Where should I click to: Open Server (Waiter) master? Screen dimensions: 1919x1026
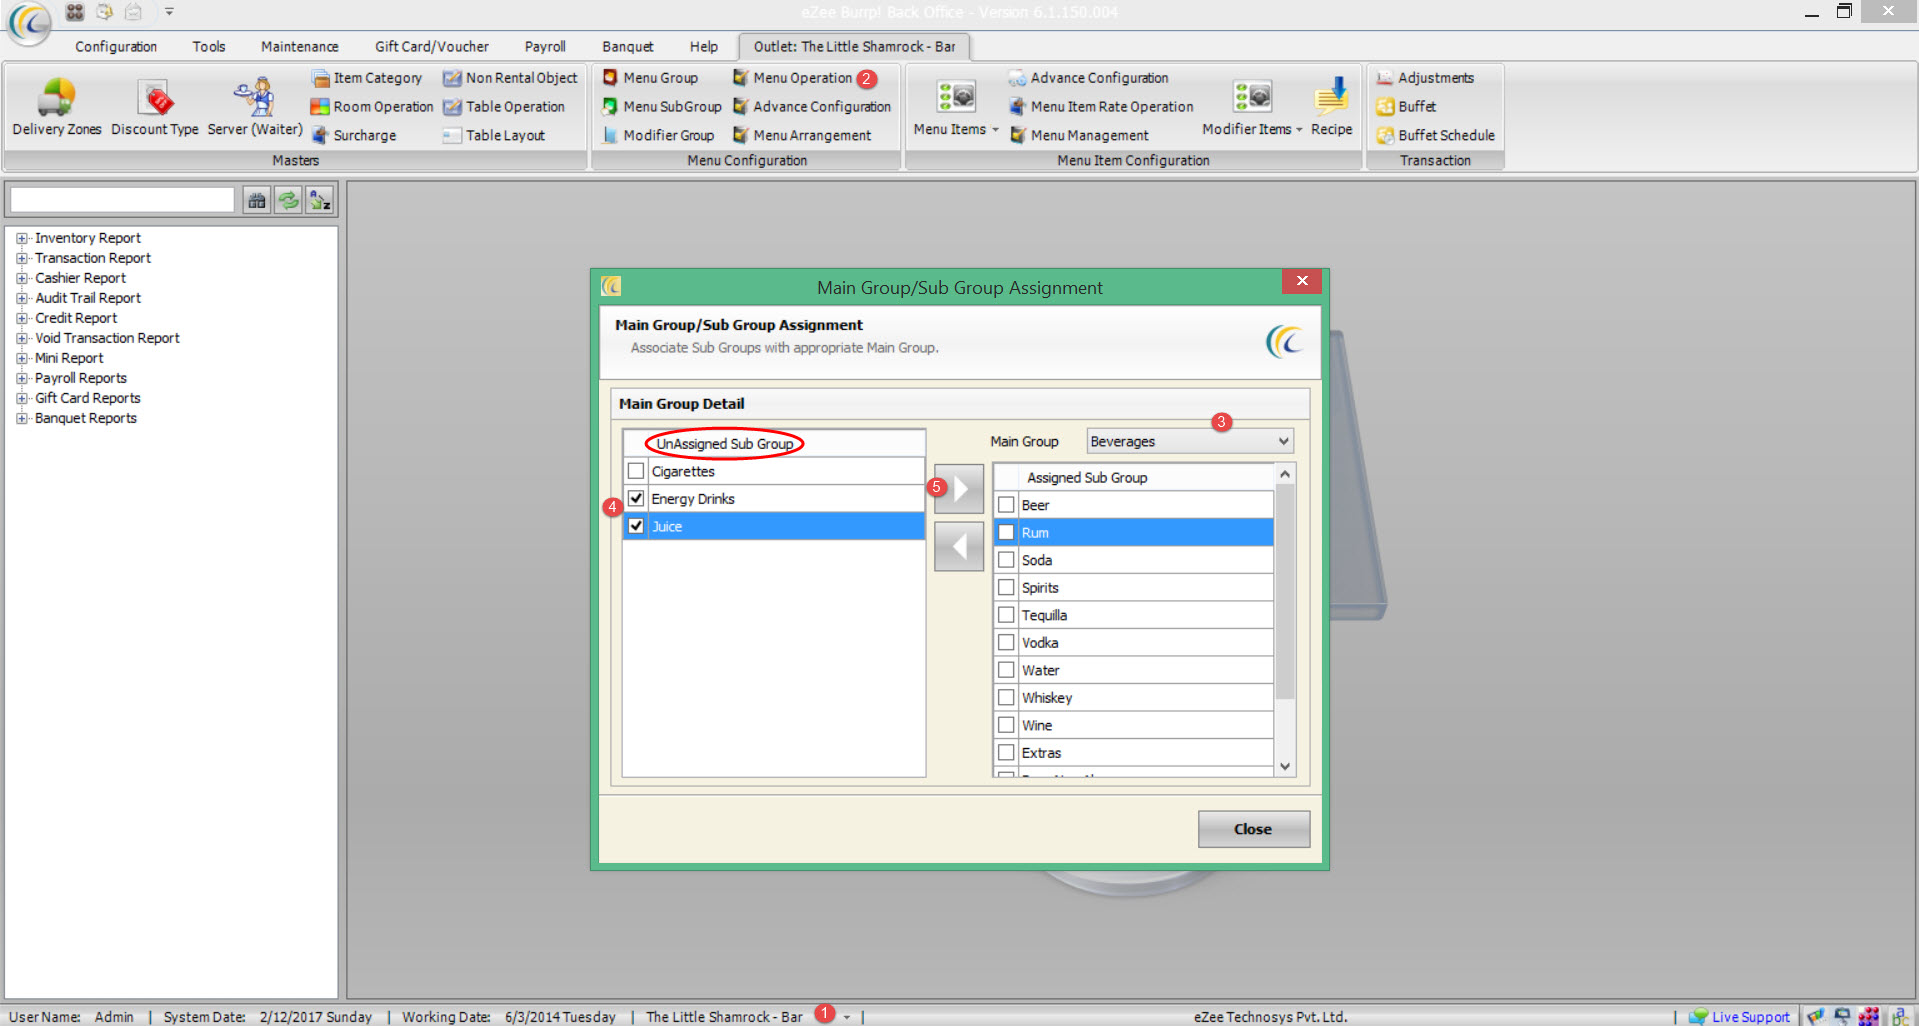(x=255, y=108)
